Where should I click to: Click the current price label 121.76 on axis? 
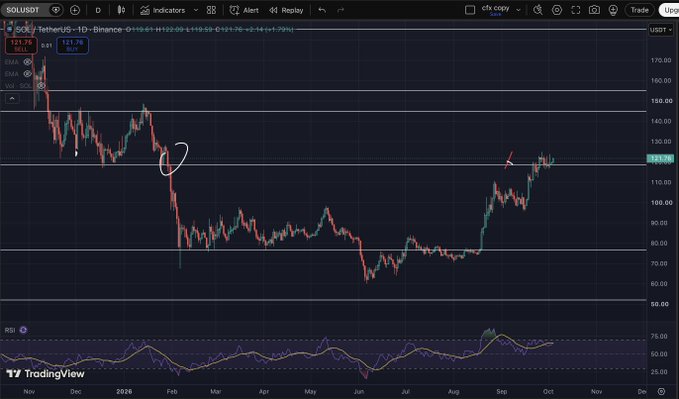coord(660,159)
